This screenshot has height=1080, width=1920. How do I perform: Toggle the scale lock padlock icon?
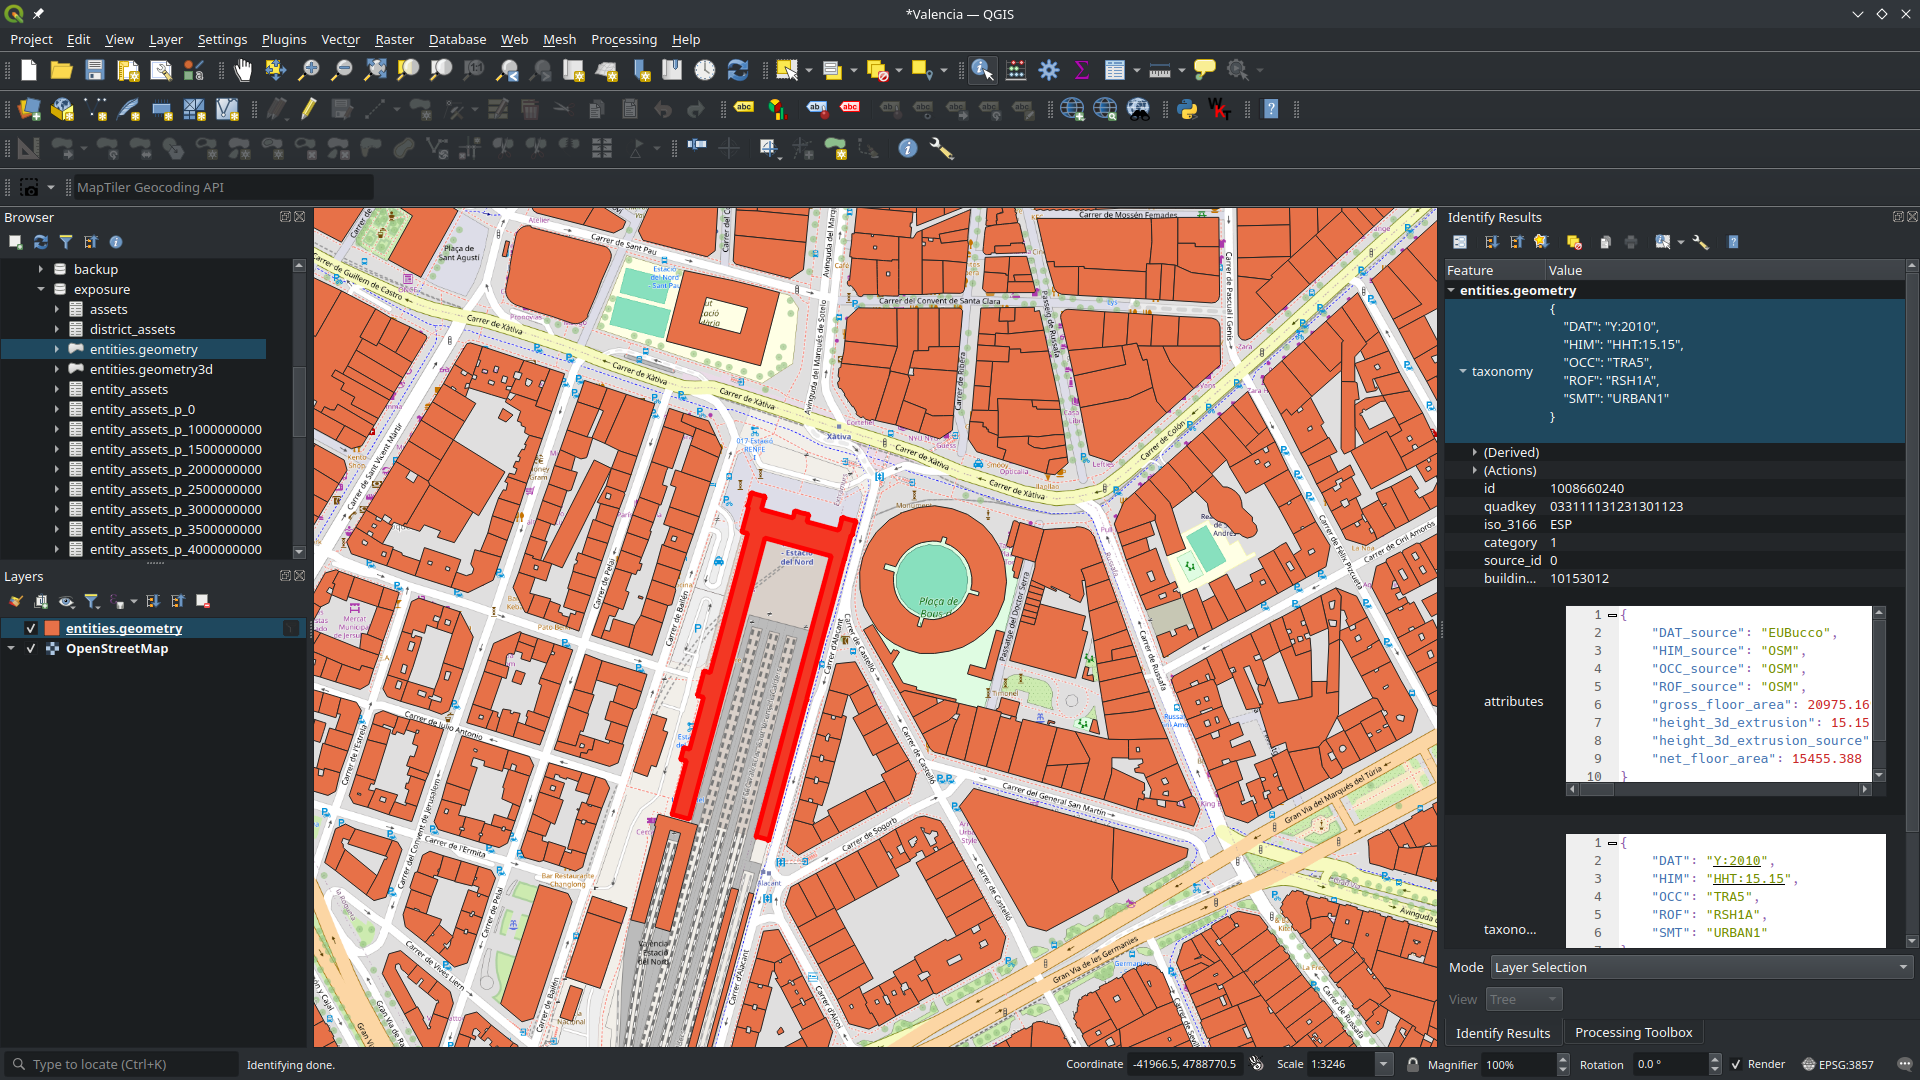1413,1064
